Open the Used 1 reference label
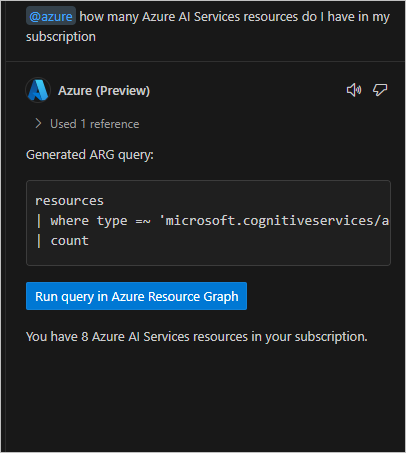The height and width of the screenshot is (453, 406). pos(95,124)
